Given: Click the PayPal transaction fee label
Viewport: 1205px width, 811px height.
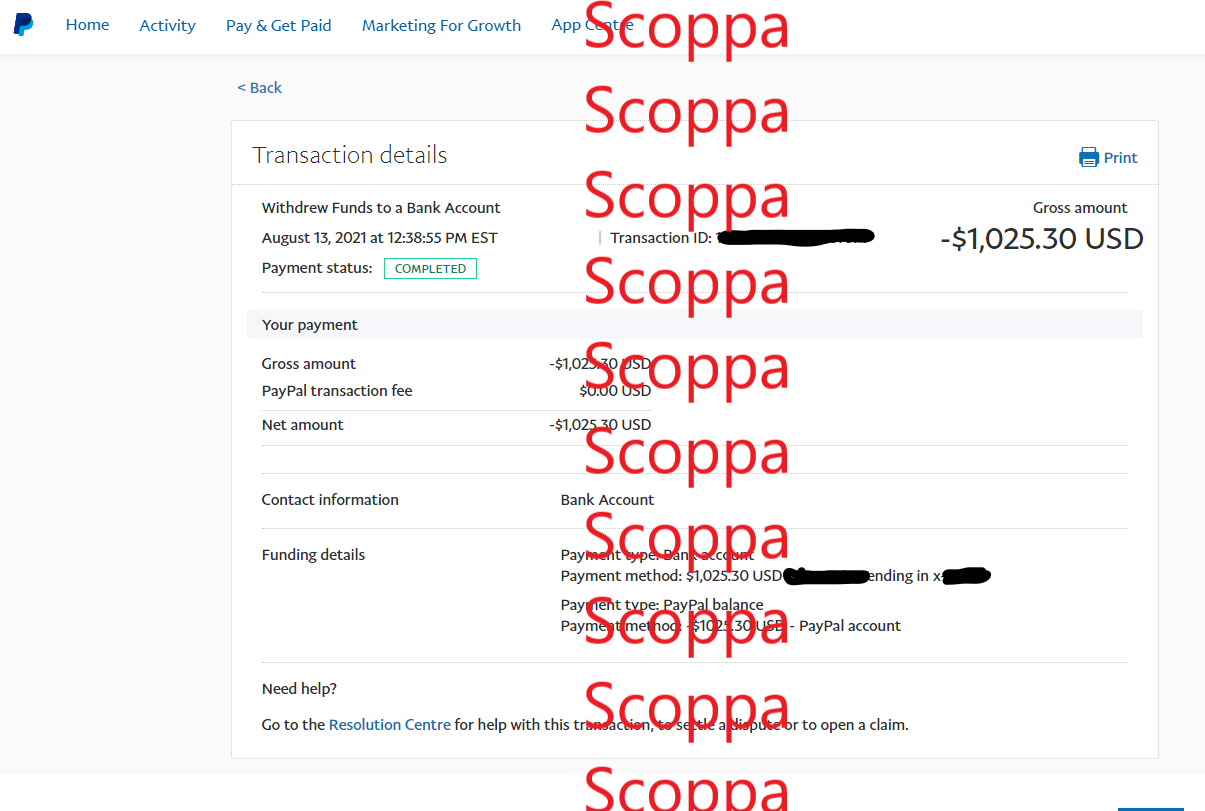Looking at the screenshot, I should (337, 391).
